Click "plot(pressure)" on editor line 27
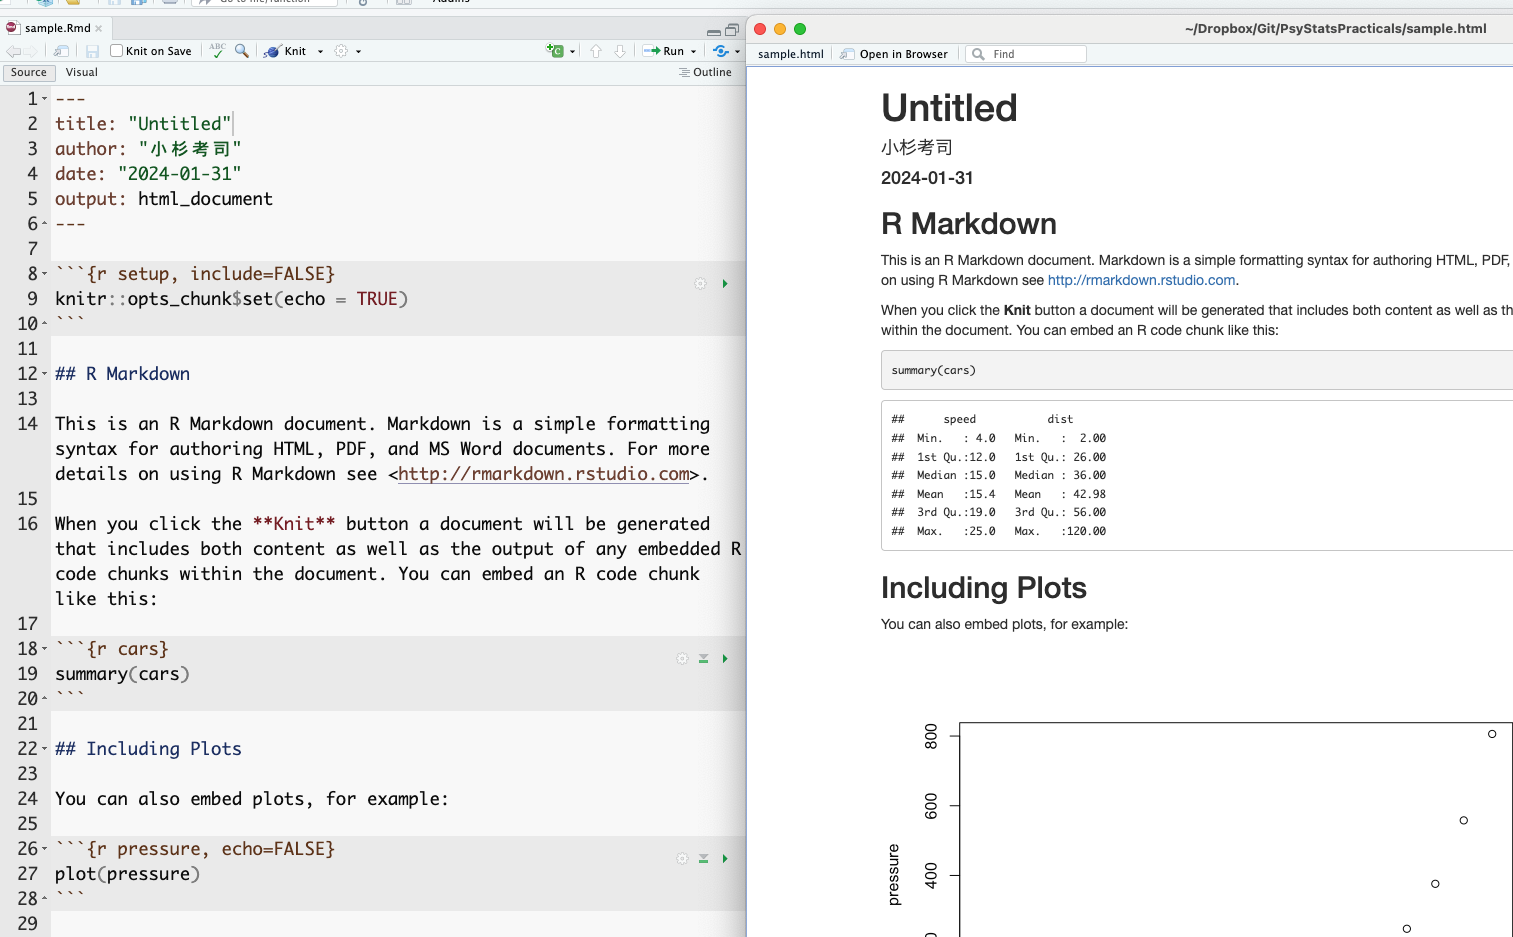Image resolution: width=1513 pixels, height=937 pixels. (x=127, y=874)
